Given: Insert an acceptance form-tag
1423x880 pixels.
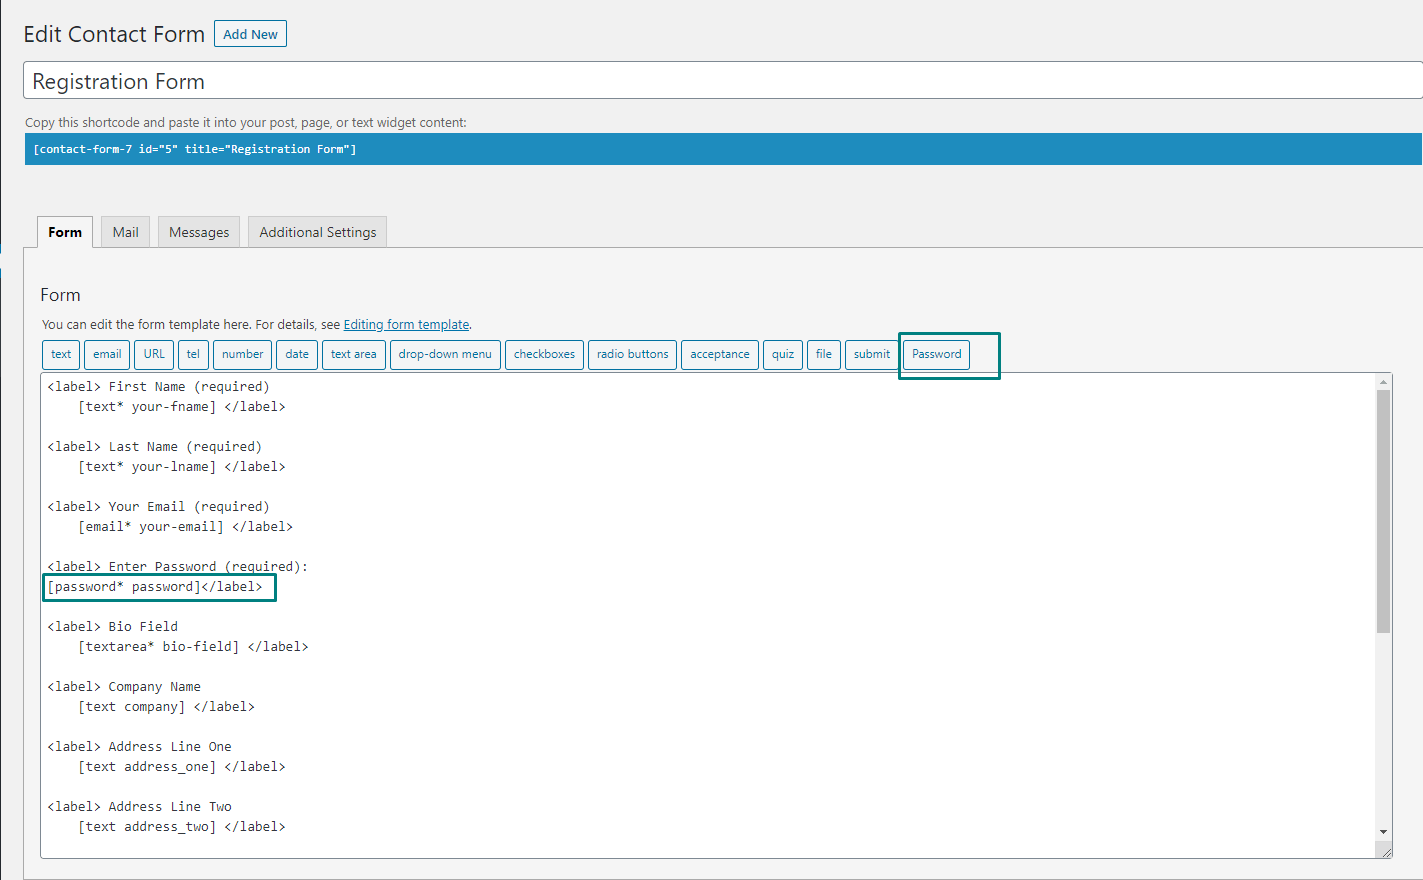Looking at the screenshot, I should pos(719,354).
